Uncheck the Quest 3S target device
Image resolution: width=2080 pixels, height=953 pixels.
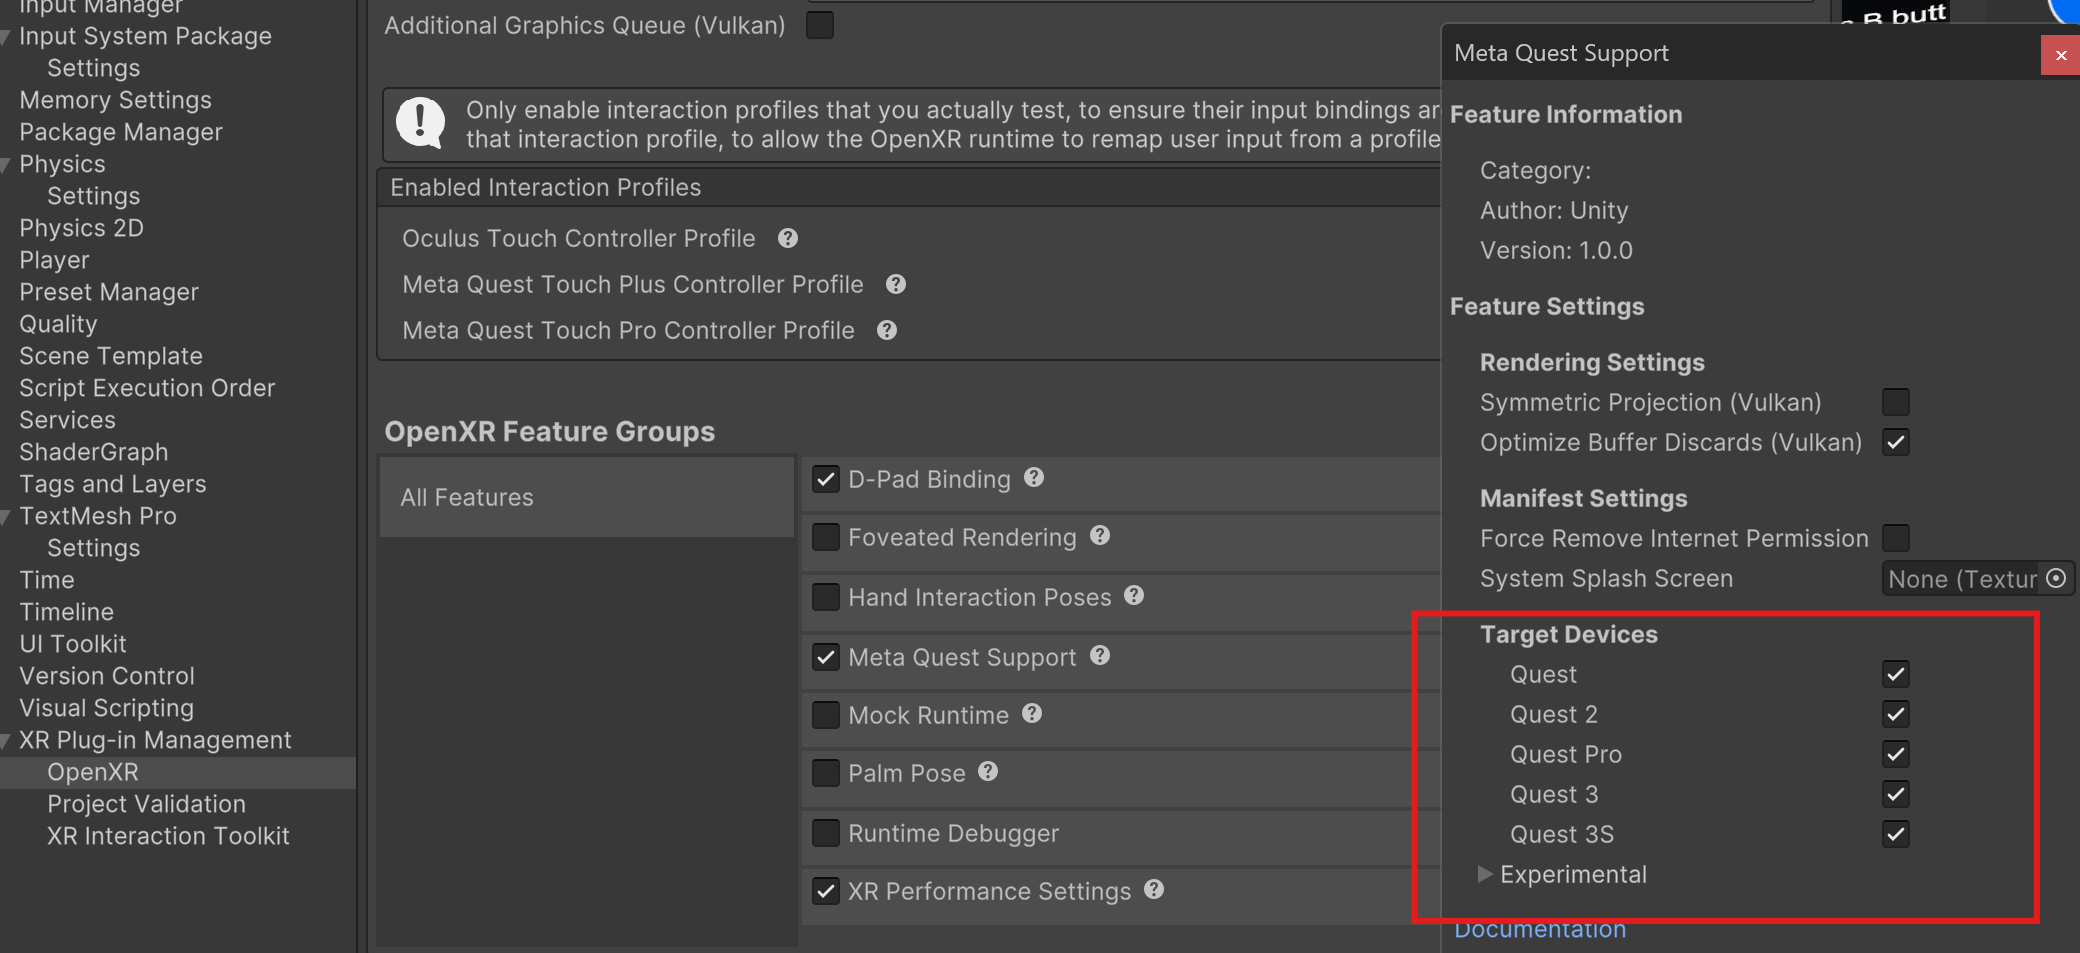pos(1895,834)
